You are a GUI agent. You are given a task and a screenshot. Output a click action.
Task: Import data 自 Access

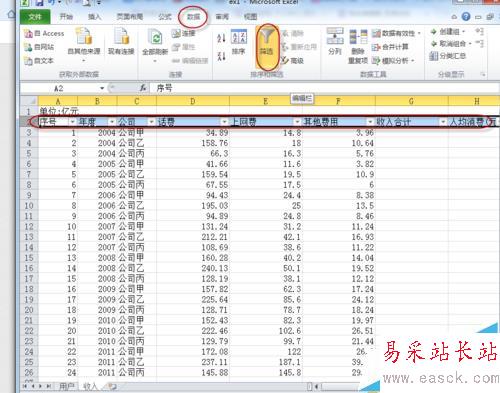(44, 33)
